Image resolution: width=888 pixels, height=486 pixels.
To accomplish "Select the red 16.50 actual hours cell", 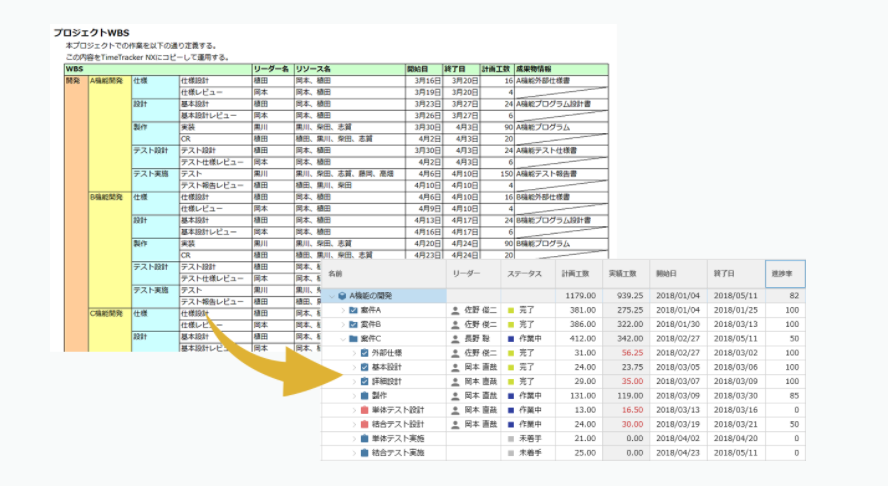I will coord(626,410).
